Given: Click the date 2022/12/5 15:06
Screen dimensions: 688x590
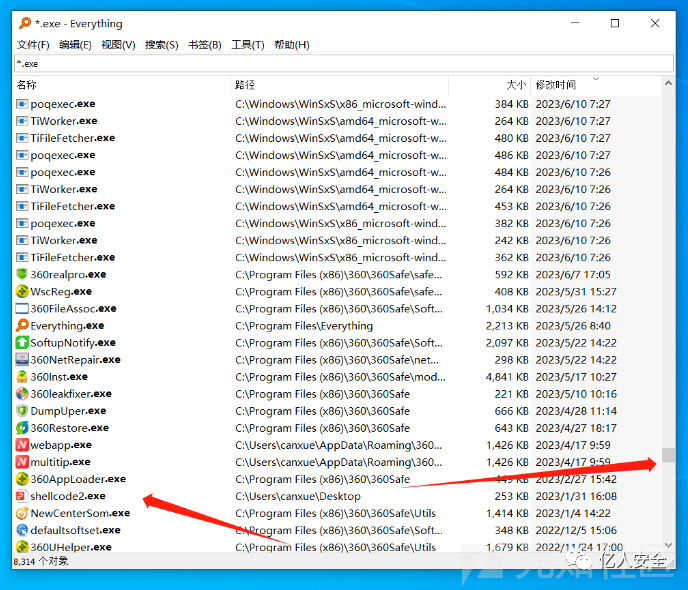Looking at the screenshot, I should pyautogui.click(x=576, y=530).
